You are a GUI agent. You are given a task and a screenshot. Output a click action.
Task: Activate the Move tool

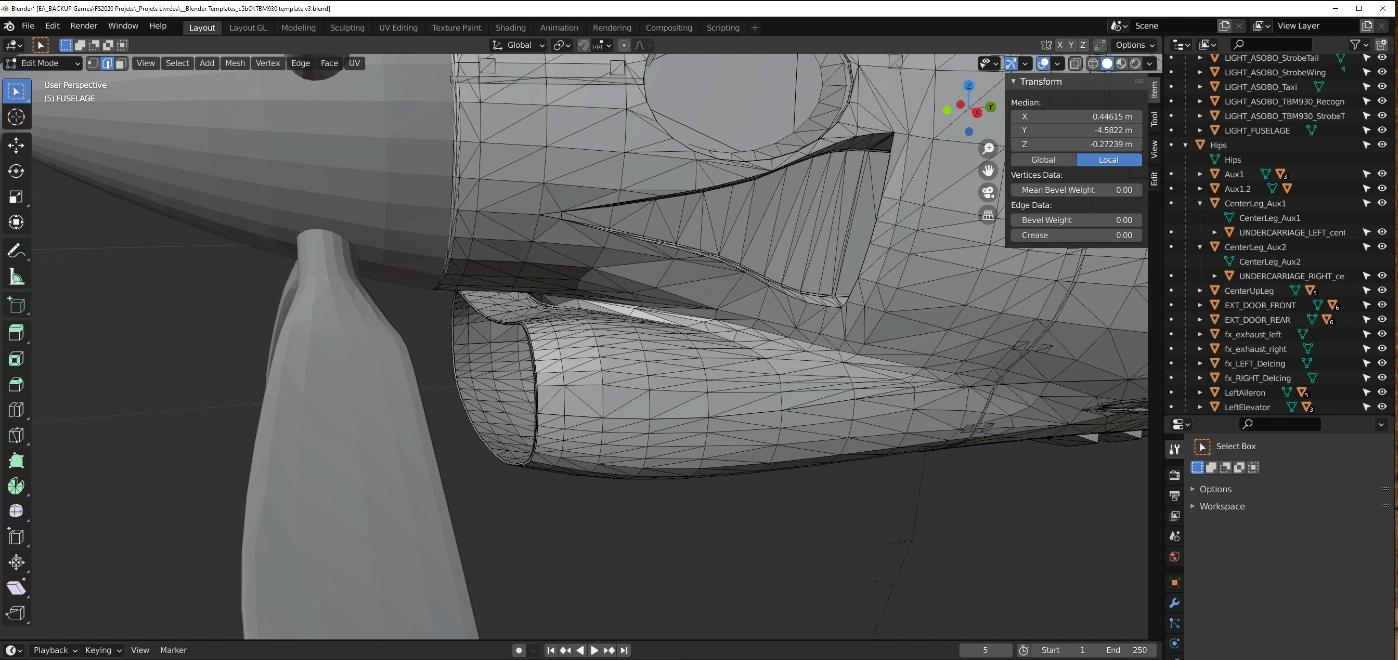click(x=16, y=146)
